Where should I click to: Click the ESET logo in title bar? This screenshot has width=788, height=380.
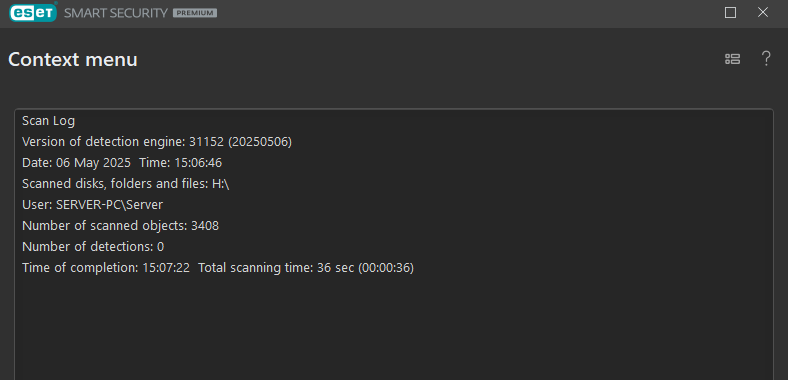[x=33, y=12]
